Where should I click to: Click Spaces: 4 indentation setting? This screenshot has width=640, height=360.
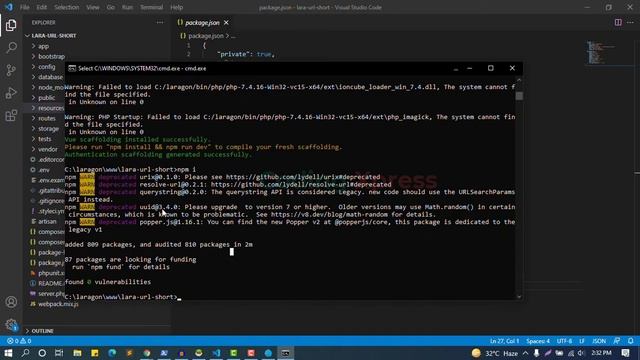(x=538, y=341)
